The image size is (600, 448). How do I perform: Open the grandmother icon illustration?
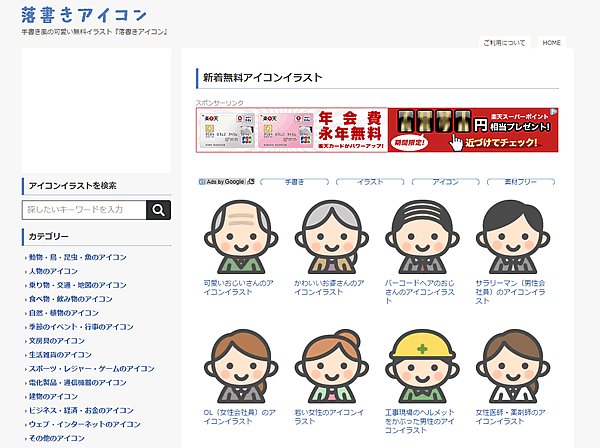tap(332, 237)
